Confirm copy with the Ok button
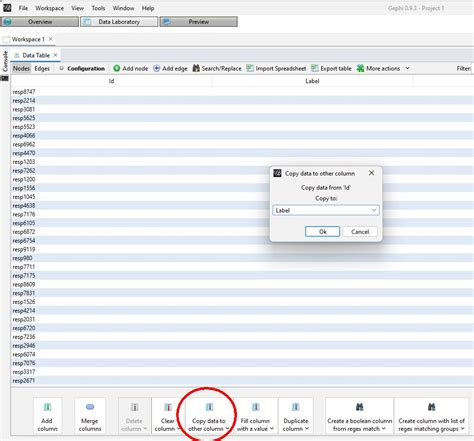 click(x=322, y=232)
